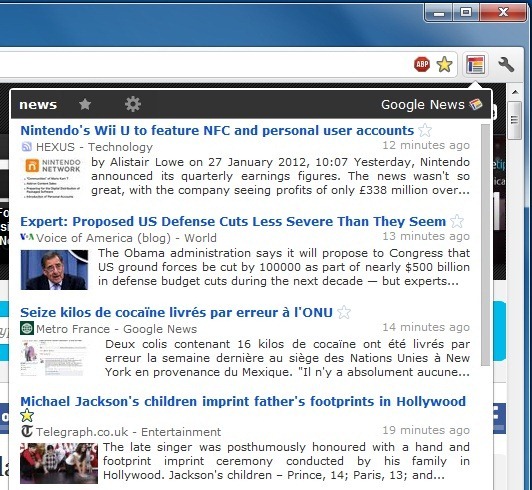Open Seize kilos de cocaïne article
This screenshot has height=490, width=532.
coord(176,312)
